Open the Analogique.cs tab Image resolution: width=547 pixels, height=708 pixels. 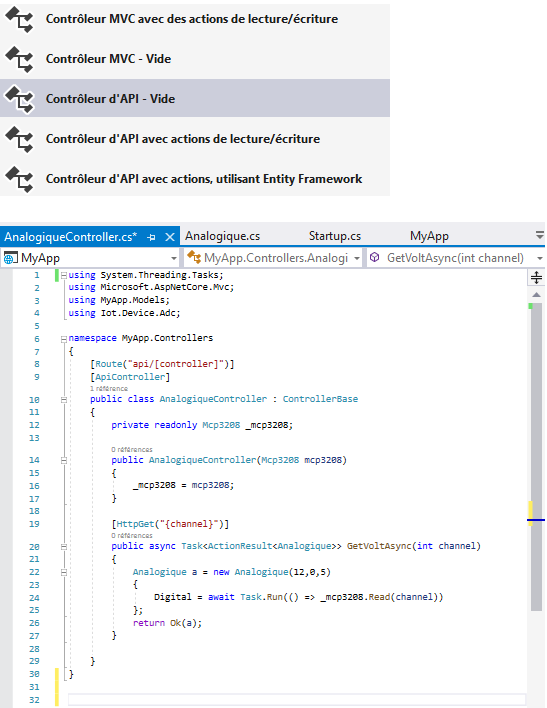point(223,236)
